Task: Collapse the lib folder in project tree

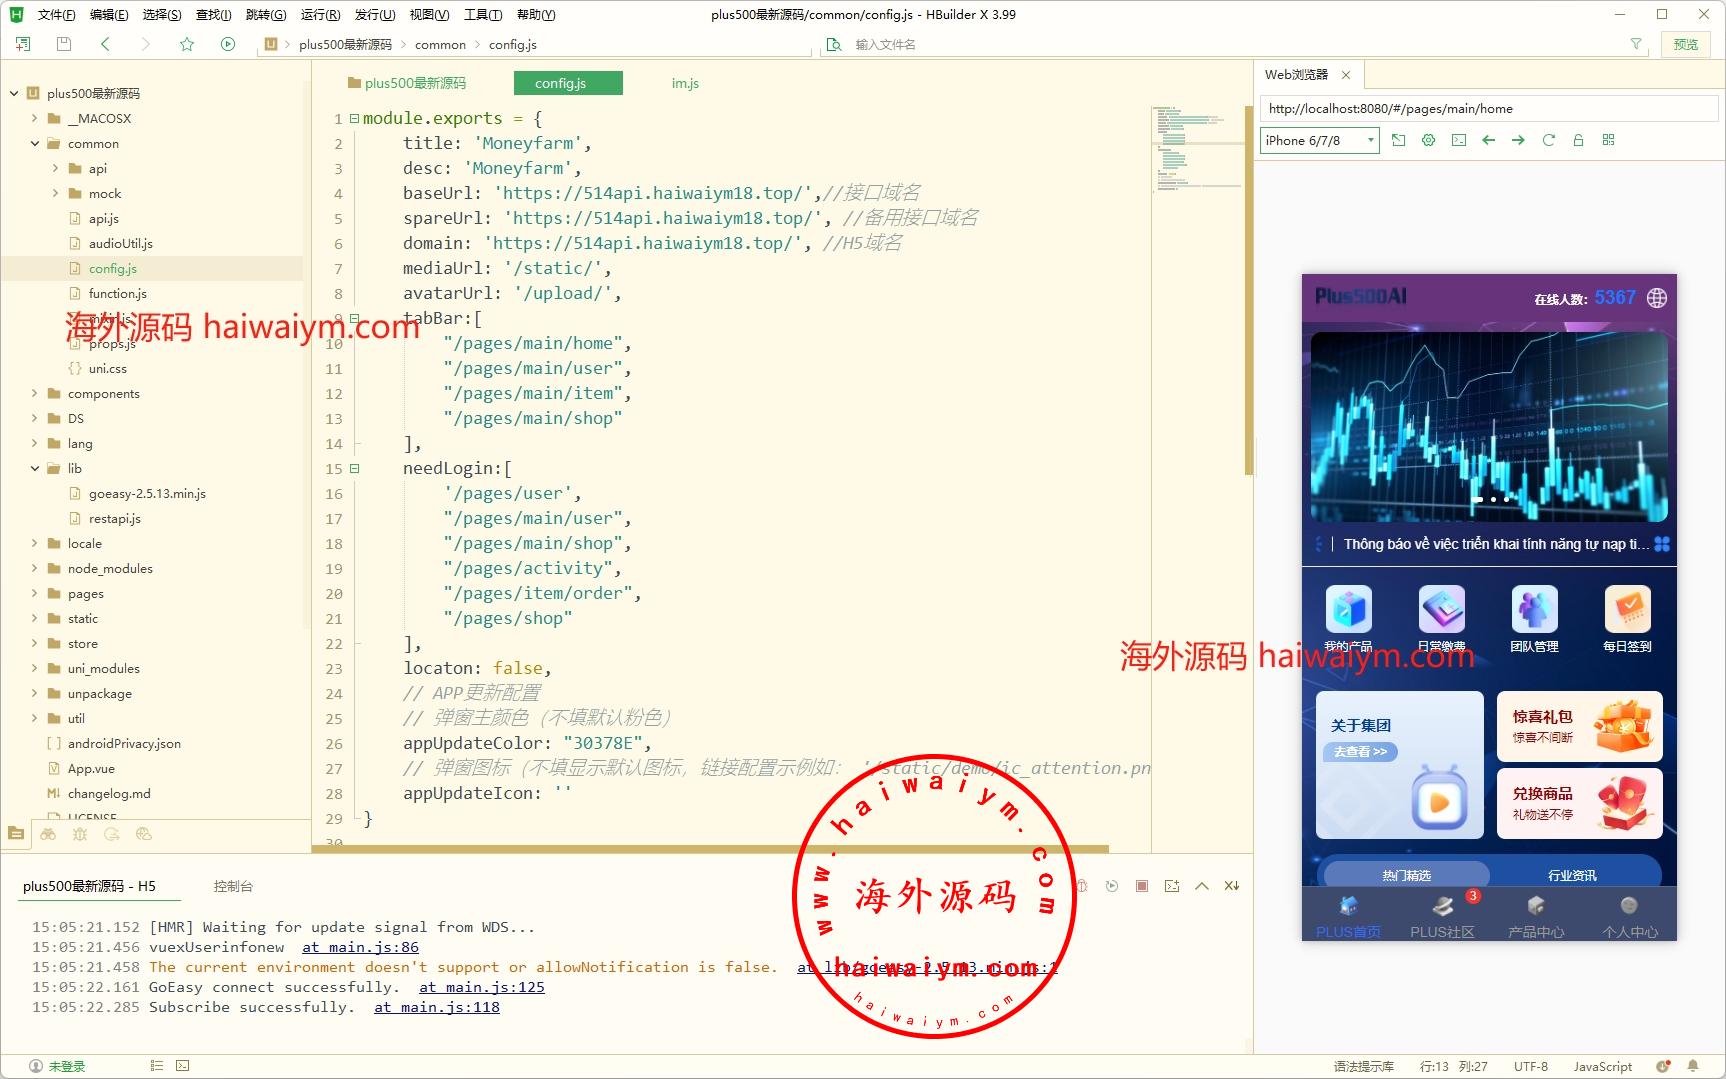Action: pos(35,468)
